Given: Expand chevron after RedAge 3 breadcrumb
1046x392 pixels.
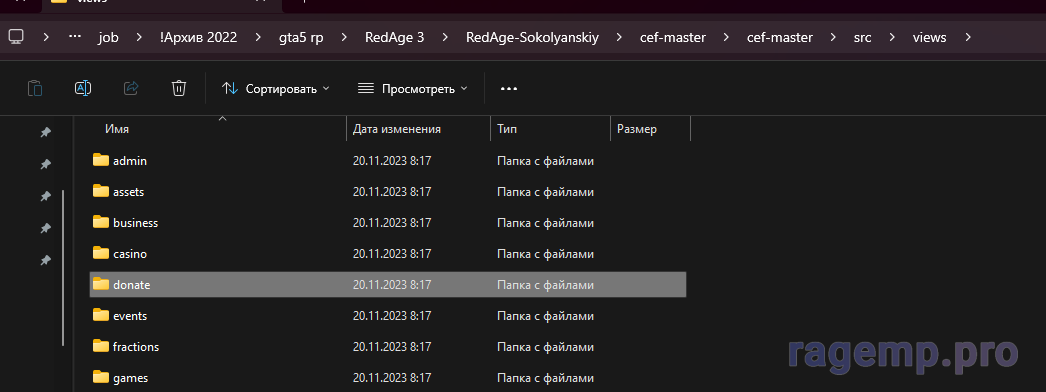Looking at the screenshot, I should click(445, 37).
